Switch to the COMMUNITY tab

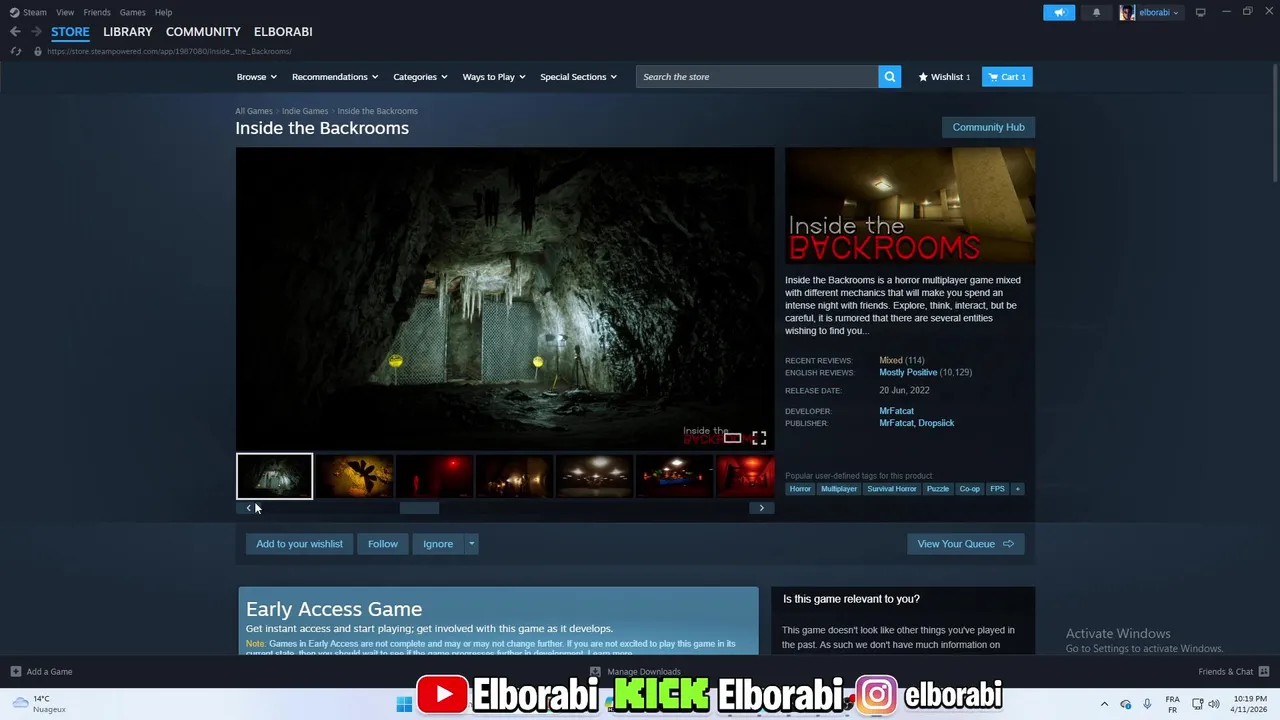[x=203, y=32]
